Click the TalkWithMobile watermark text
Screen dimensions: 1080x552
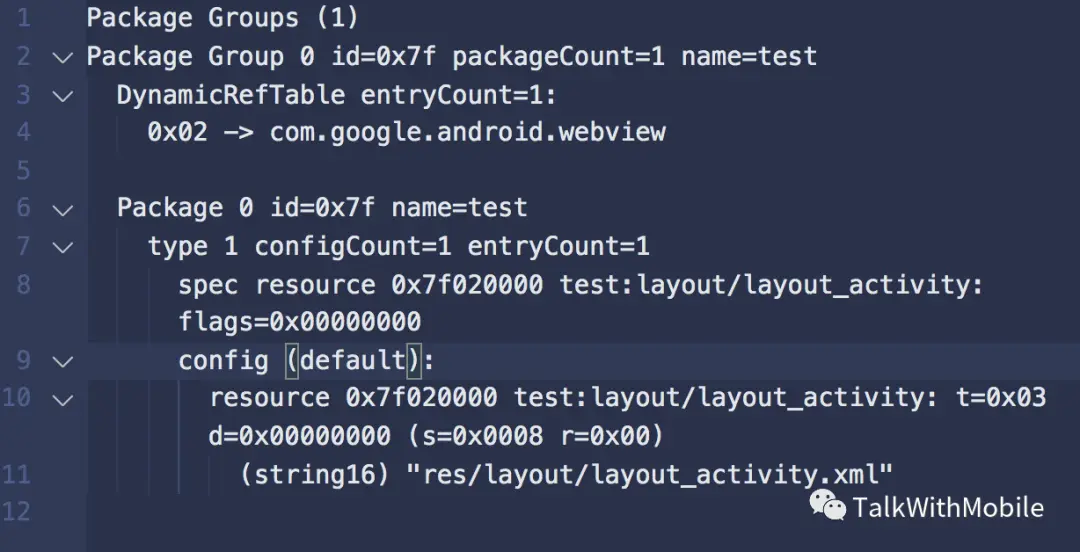tap(948, 508)
